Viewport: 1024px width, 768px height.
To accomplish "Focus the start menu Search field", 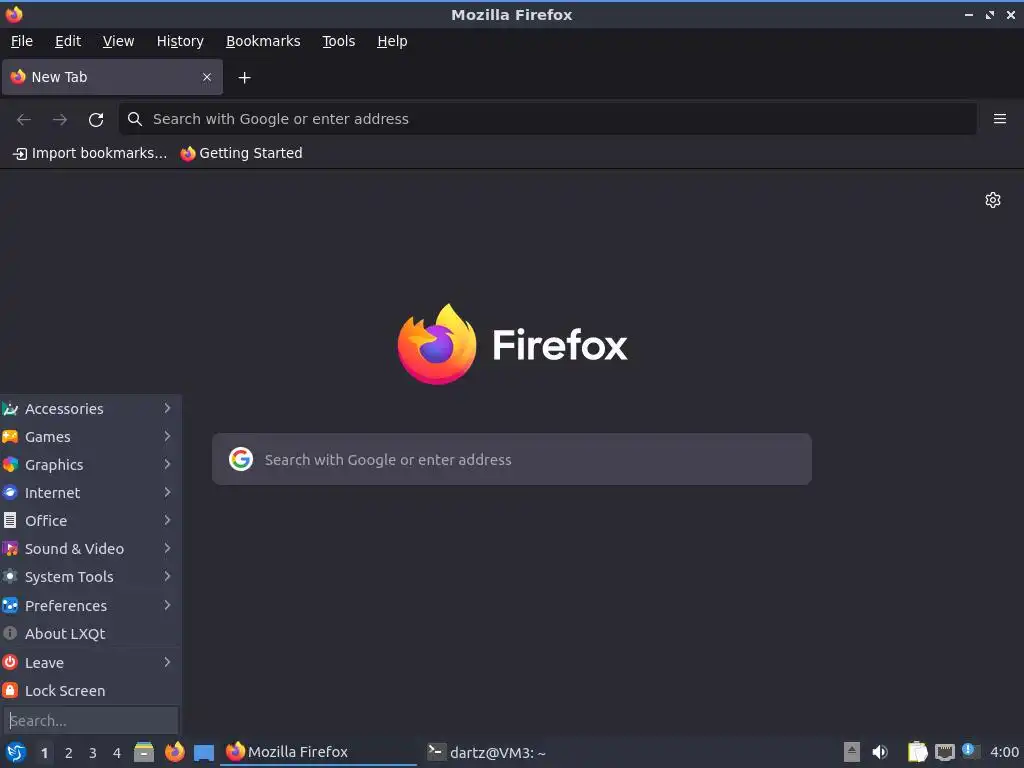I will pos(91,721).
